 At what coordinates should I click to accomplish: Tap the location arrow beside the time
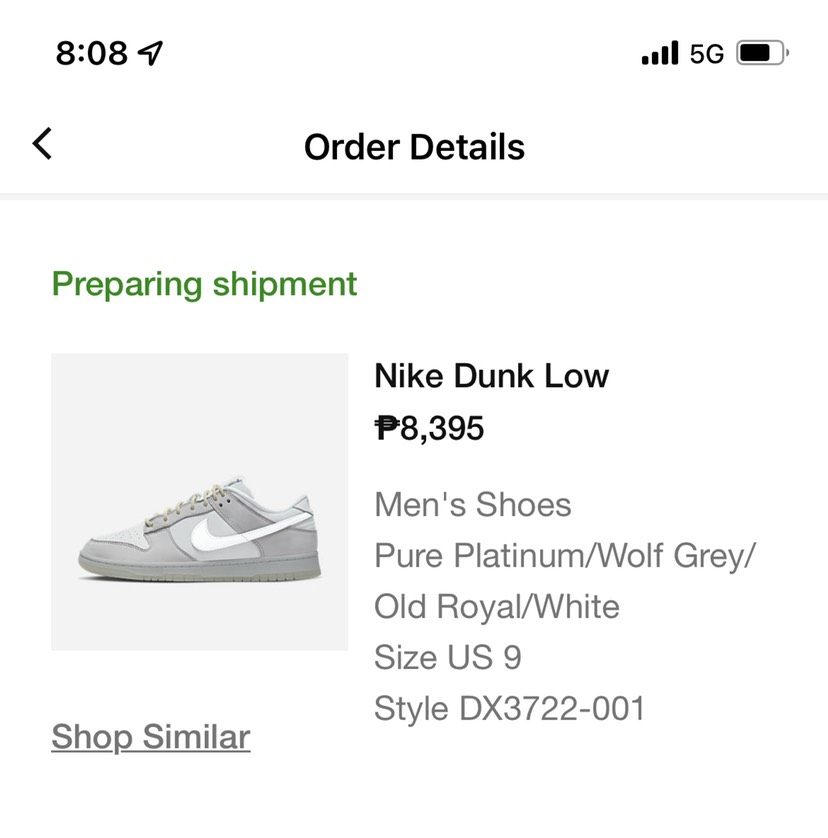tap(150, 53)
